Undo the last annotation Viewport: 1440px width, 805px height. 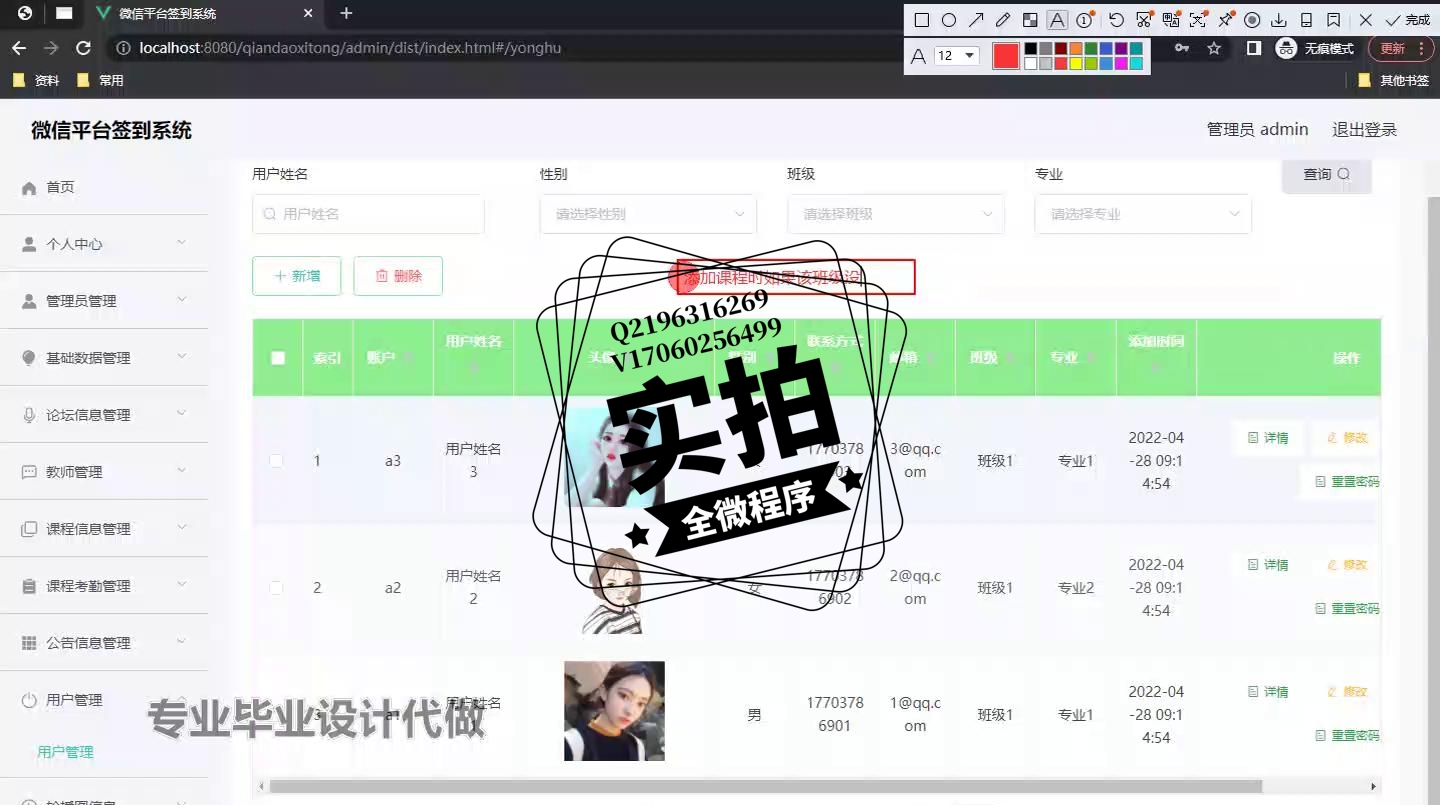coord(1117,20)
